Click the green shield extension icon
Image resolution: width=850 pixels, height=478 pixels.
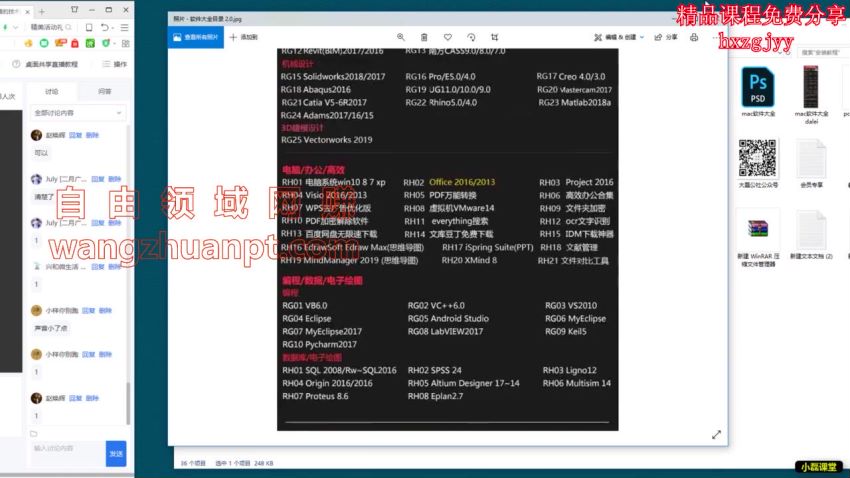point(106,43)
